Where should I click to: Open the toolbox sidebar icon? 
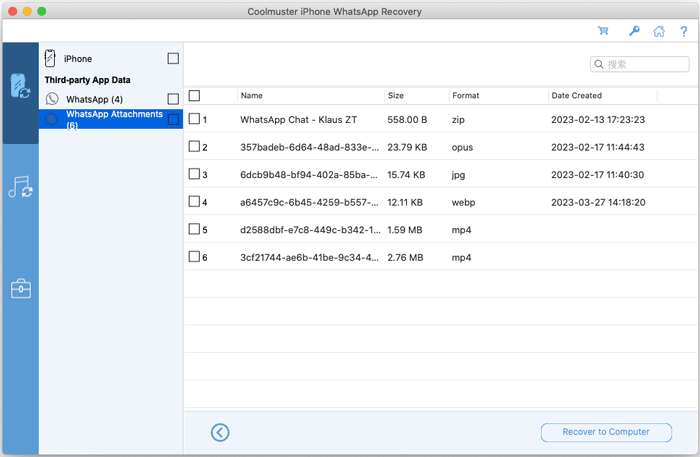coord(21,289)
